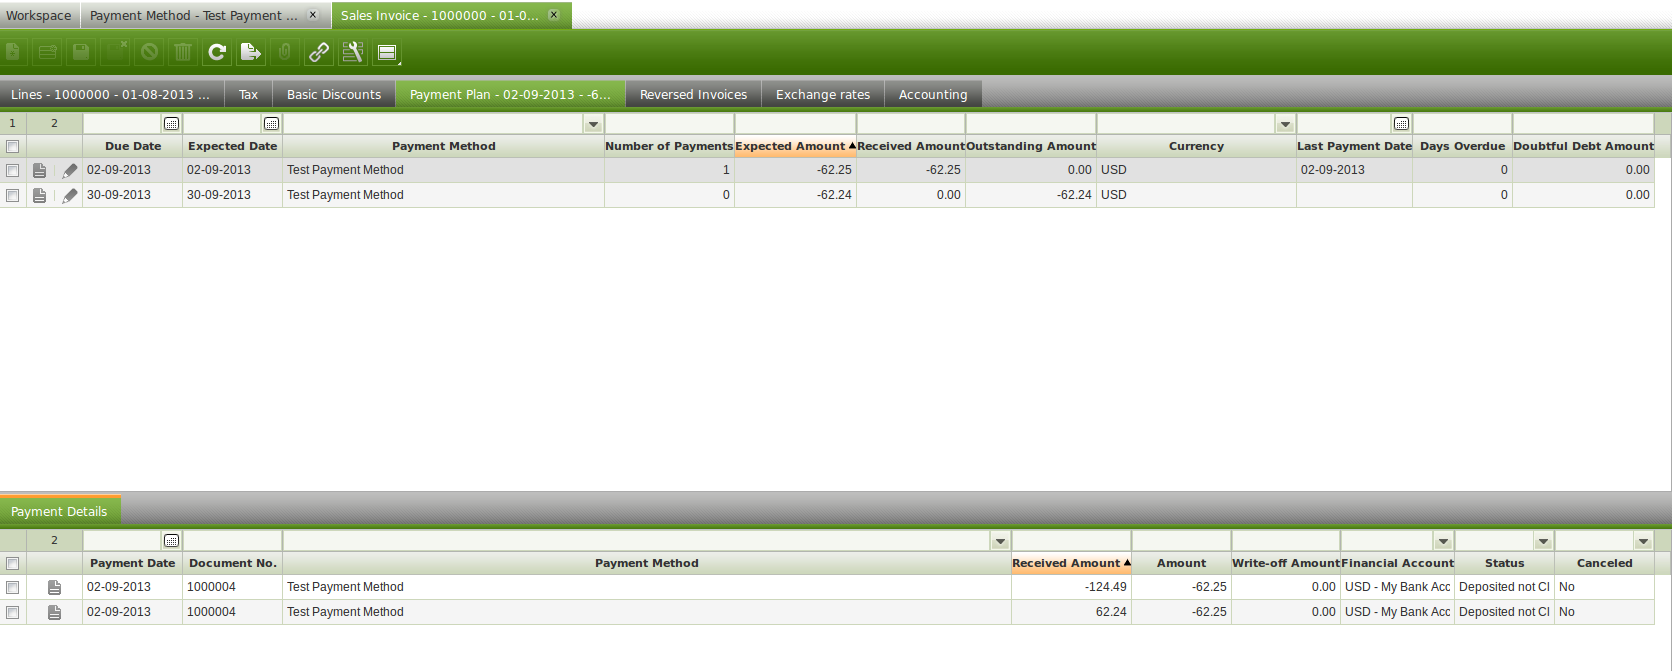
Task: Click the wrench audit trail toolbar icon
Action: click(x=353, y=52)
